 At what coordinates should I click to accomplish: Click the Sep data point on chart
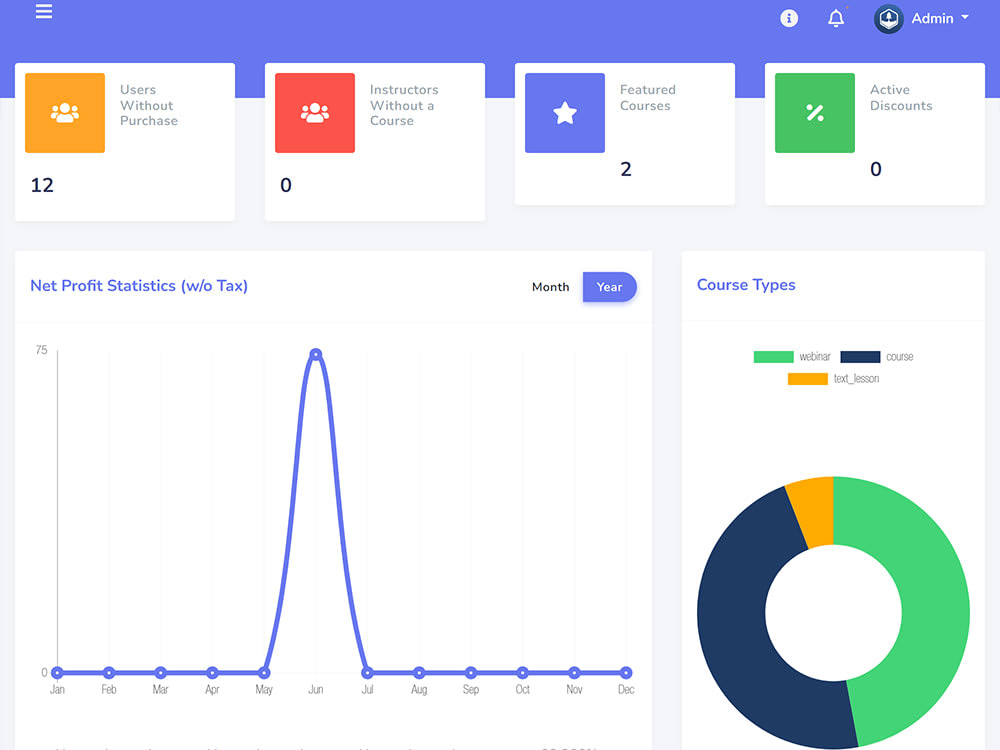pyautogui.click(x=471, y=672)
